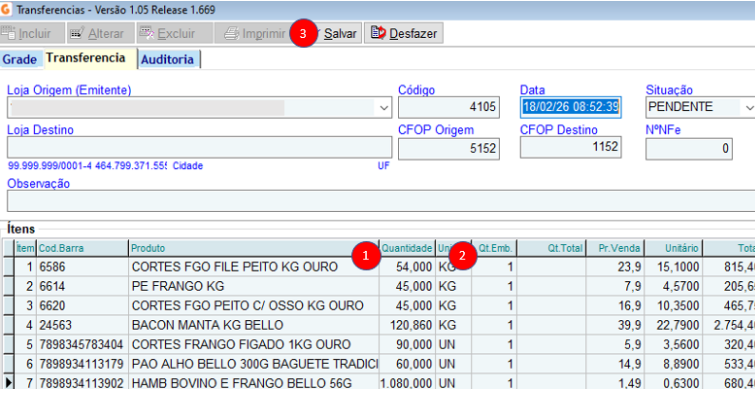Image resolution: width=755 pixels, height=394 pixels.
Task: Expand the Loja Origem (Emitente) dropdown
Action: [384, 107]
